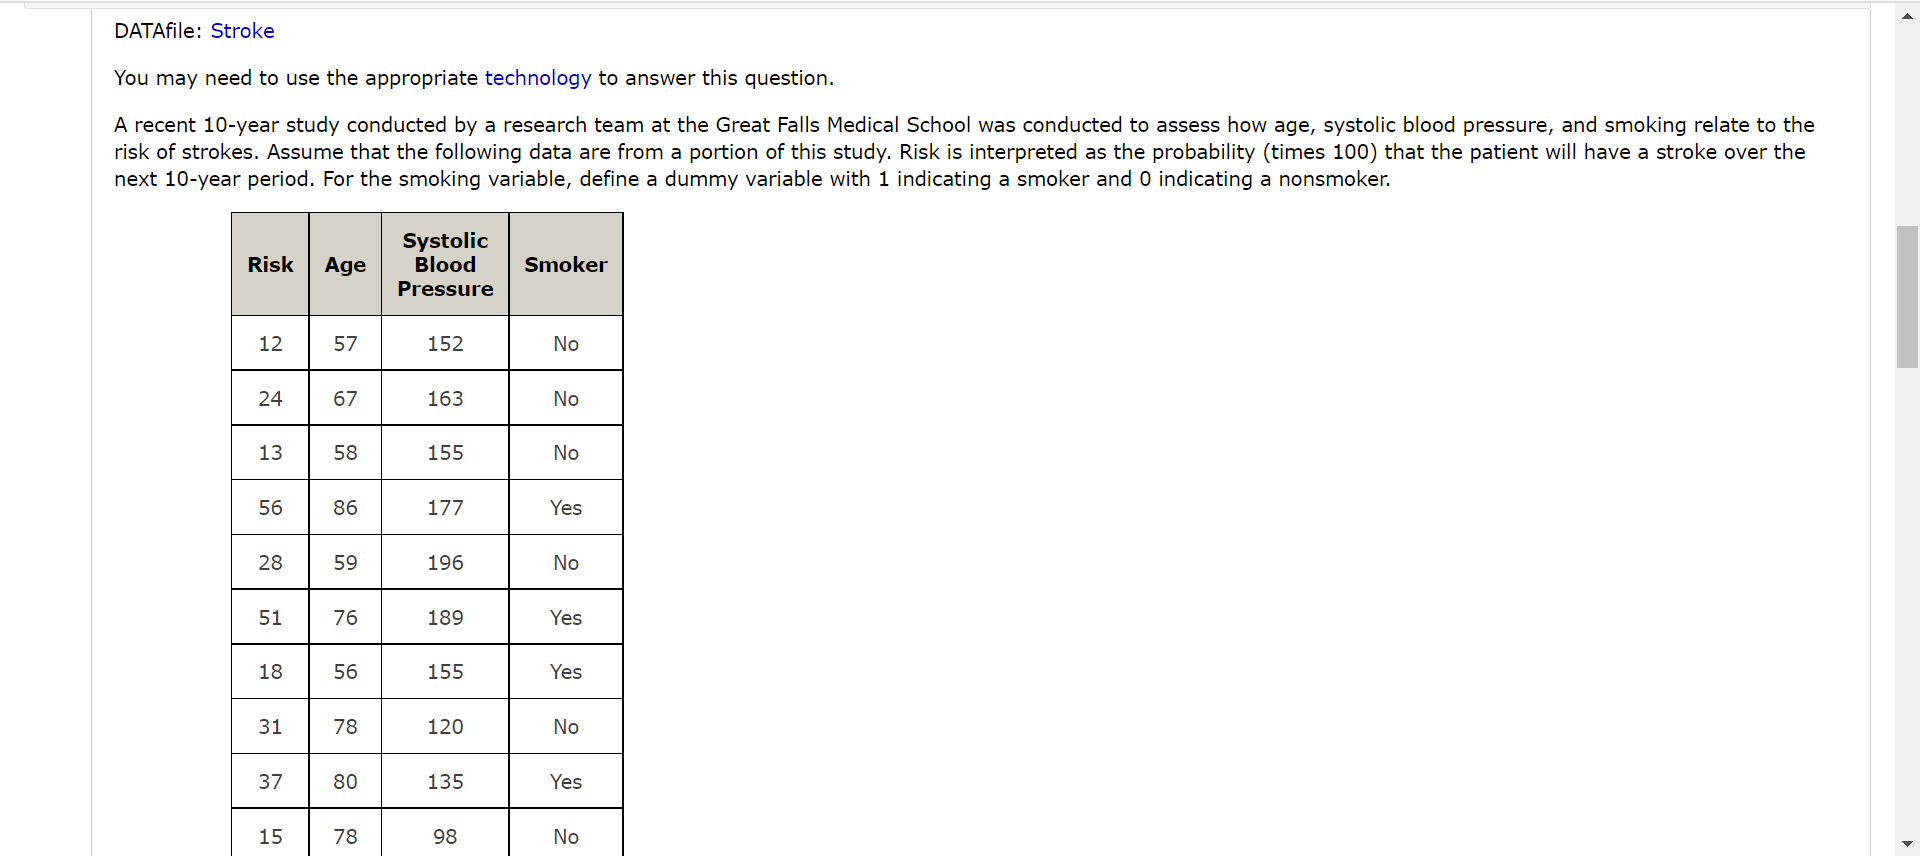The image size is (1920, 856).
Task: Open the Stroke DATAfile link
Action: 242,31
